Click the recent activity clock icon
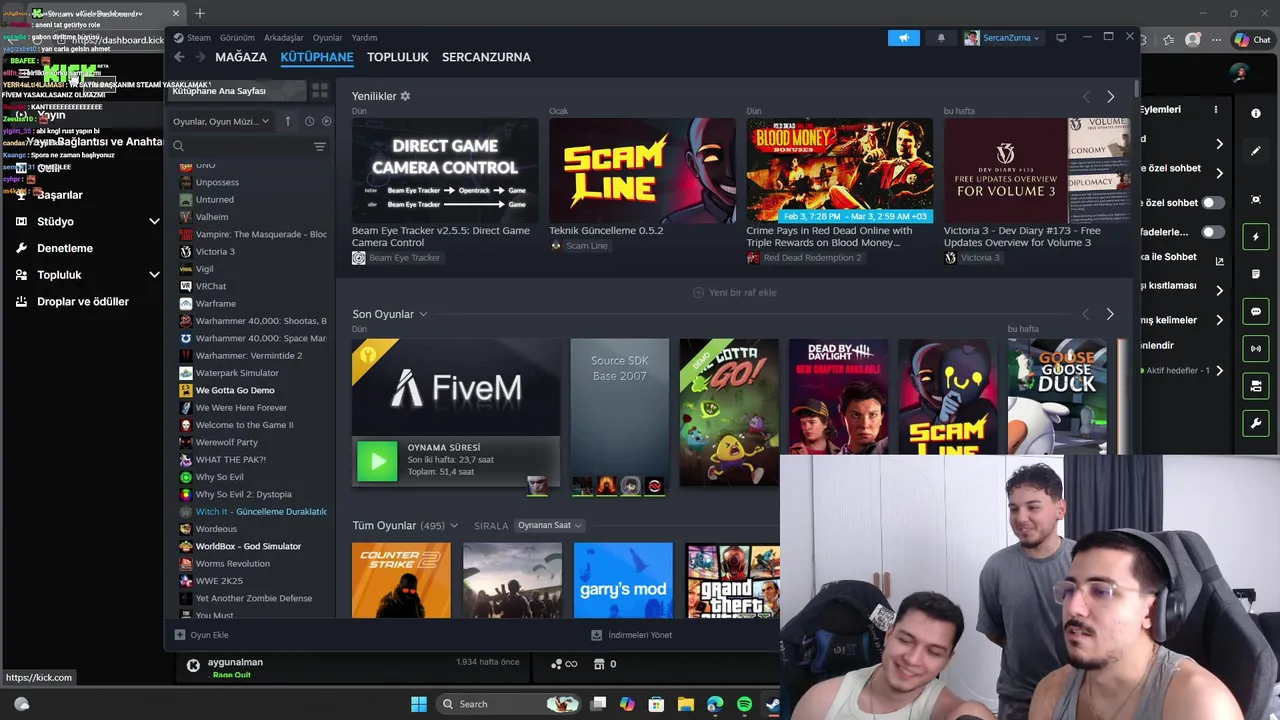This screenshot has height=720, width=1280. click(309, 121)
